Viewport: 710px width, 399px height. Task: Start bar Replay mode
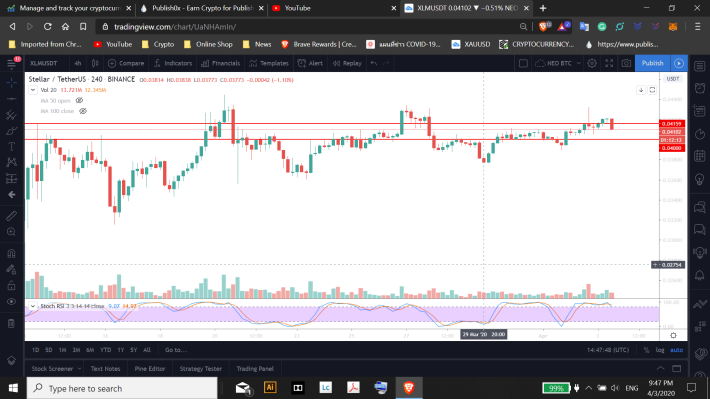click(x=347, y=63)
